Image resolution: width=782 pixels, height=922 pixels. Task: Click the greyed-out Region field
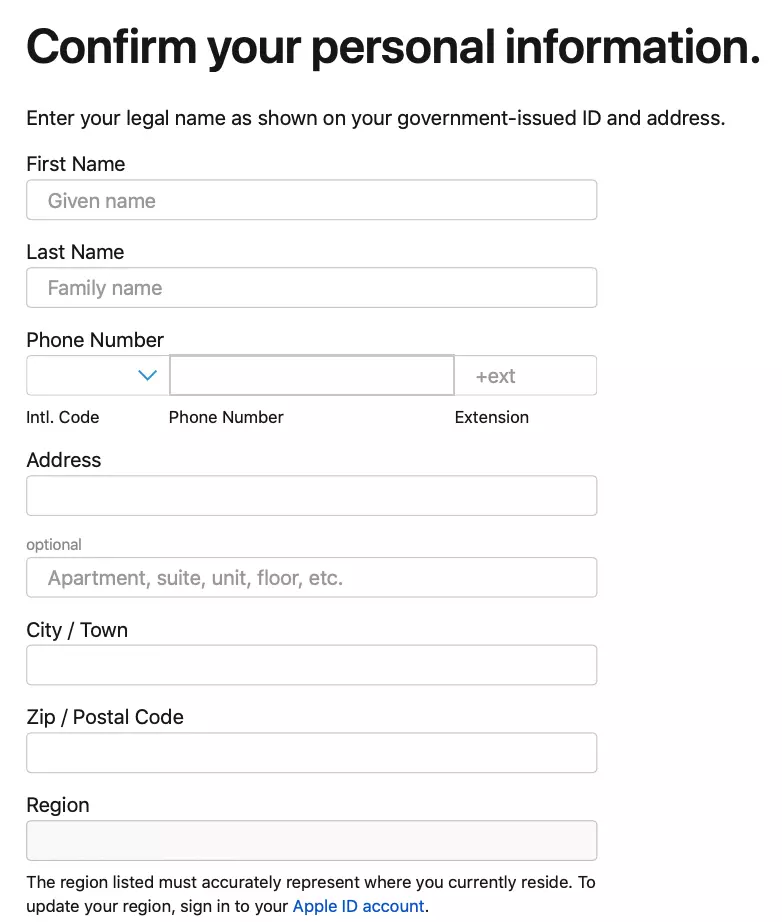pos(312,840)
